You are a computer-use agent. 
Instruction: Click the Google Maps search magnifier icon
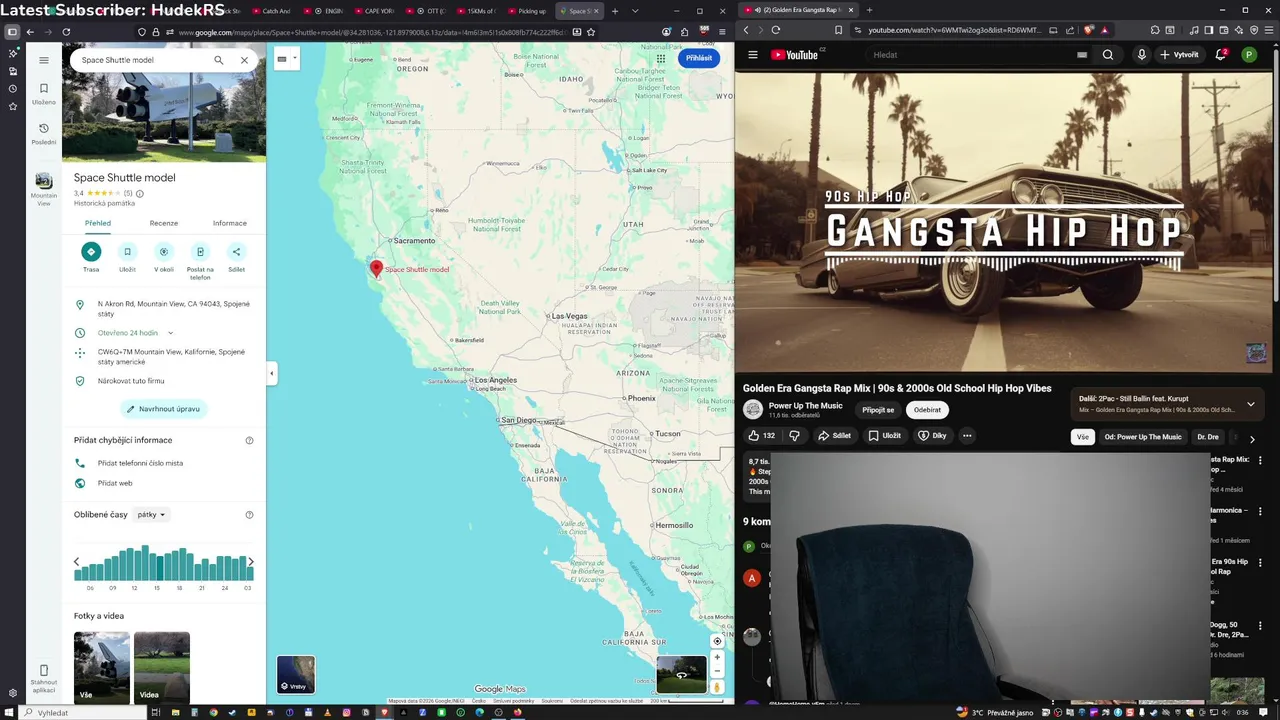click(x=219, y=60)
